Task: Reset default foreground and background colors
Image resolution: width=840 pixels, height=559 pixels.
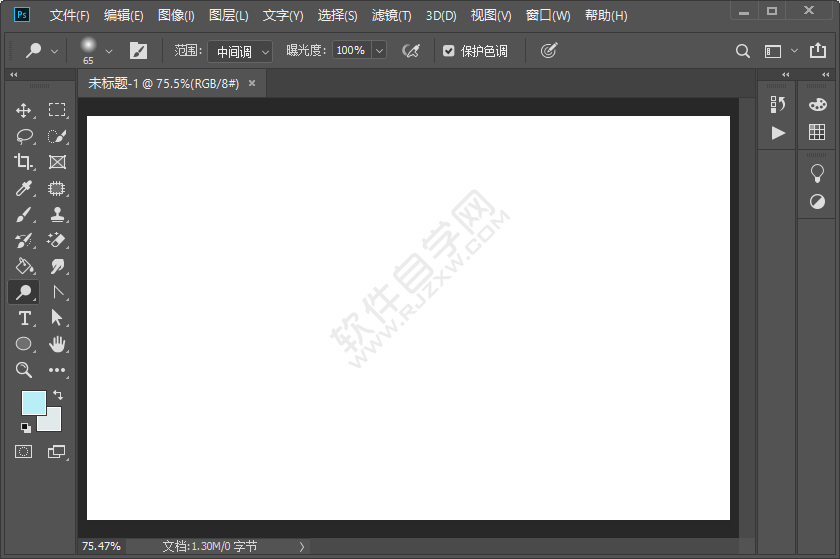Action: point(25,427)
